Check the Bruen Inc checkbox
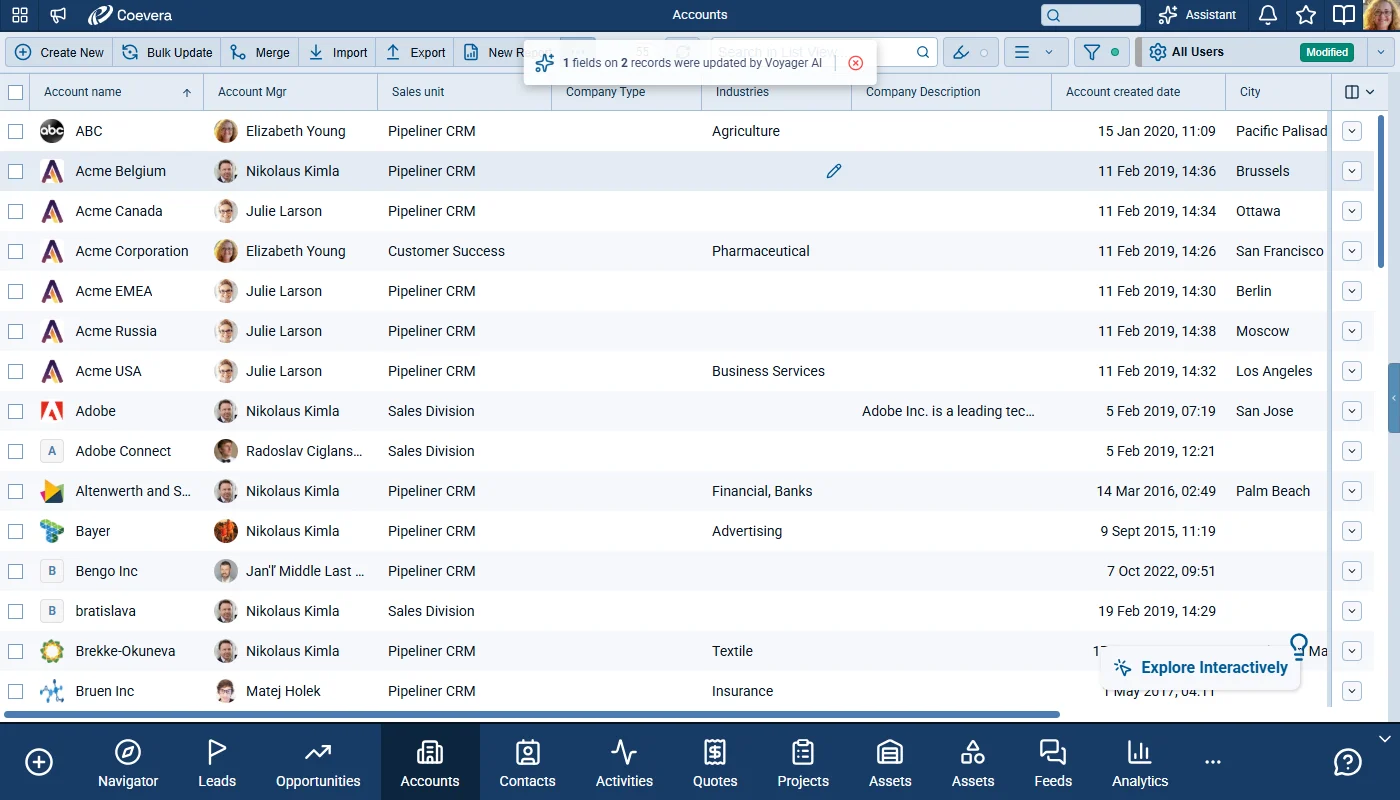Image resolution: width=1400 pixels, height=800 pixels. 15,691
